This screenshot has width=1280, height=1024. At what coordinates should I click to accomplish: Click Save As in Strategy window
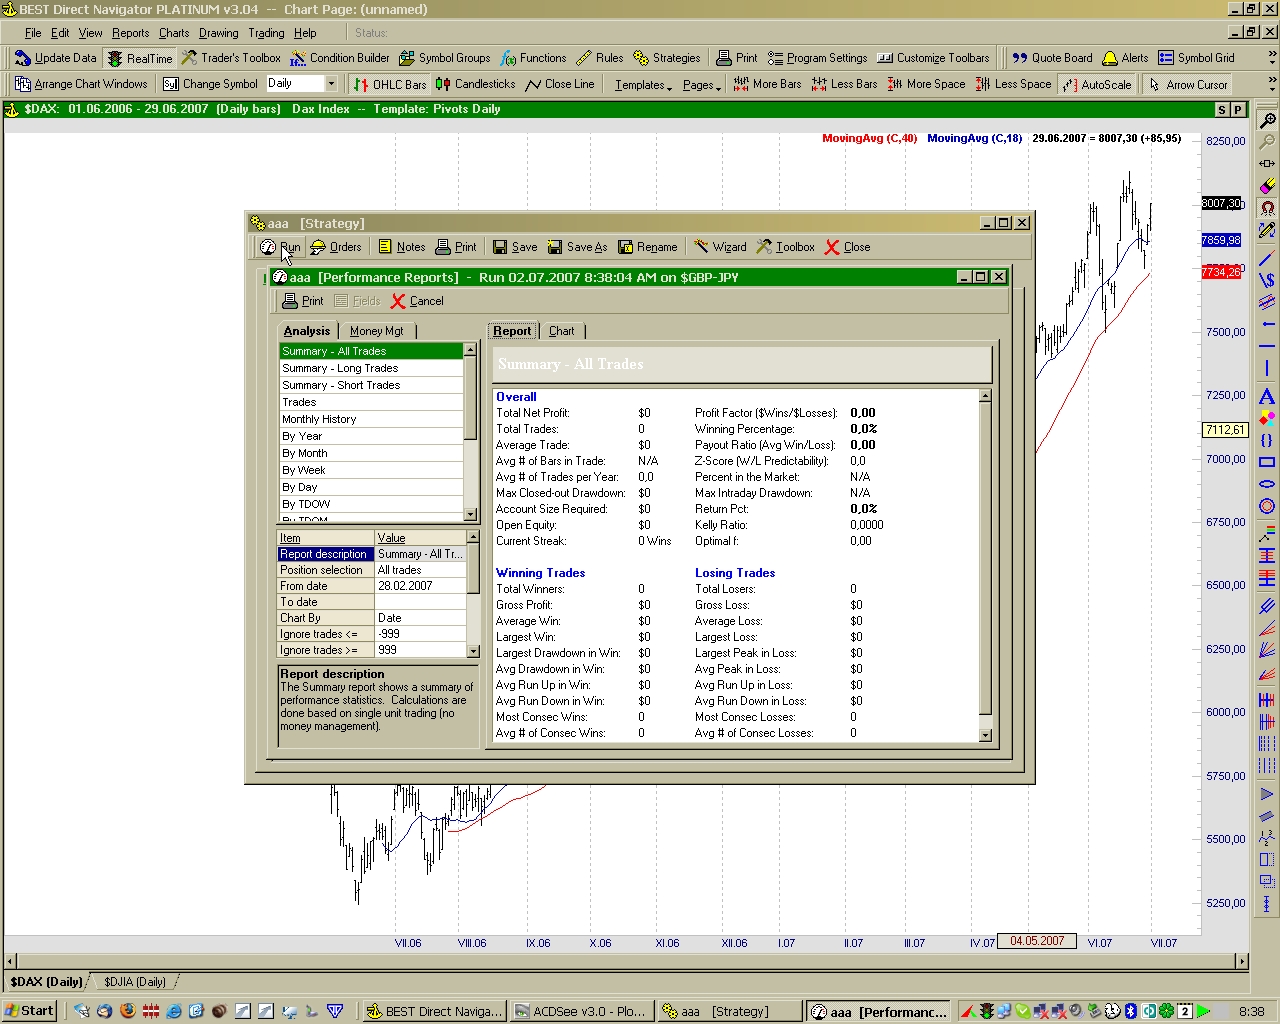pyautogui.click(x=578, y=247)
